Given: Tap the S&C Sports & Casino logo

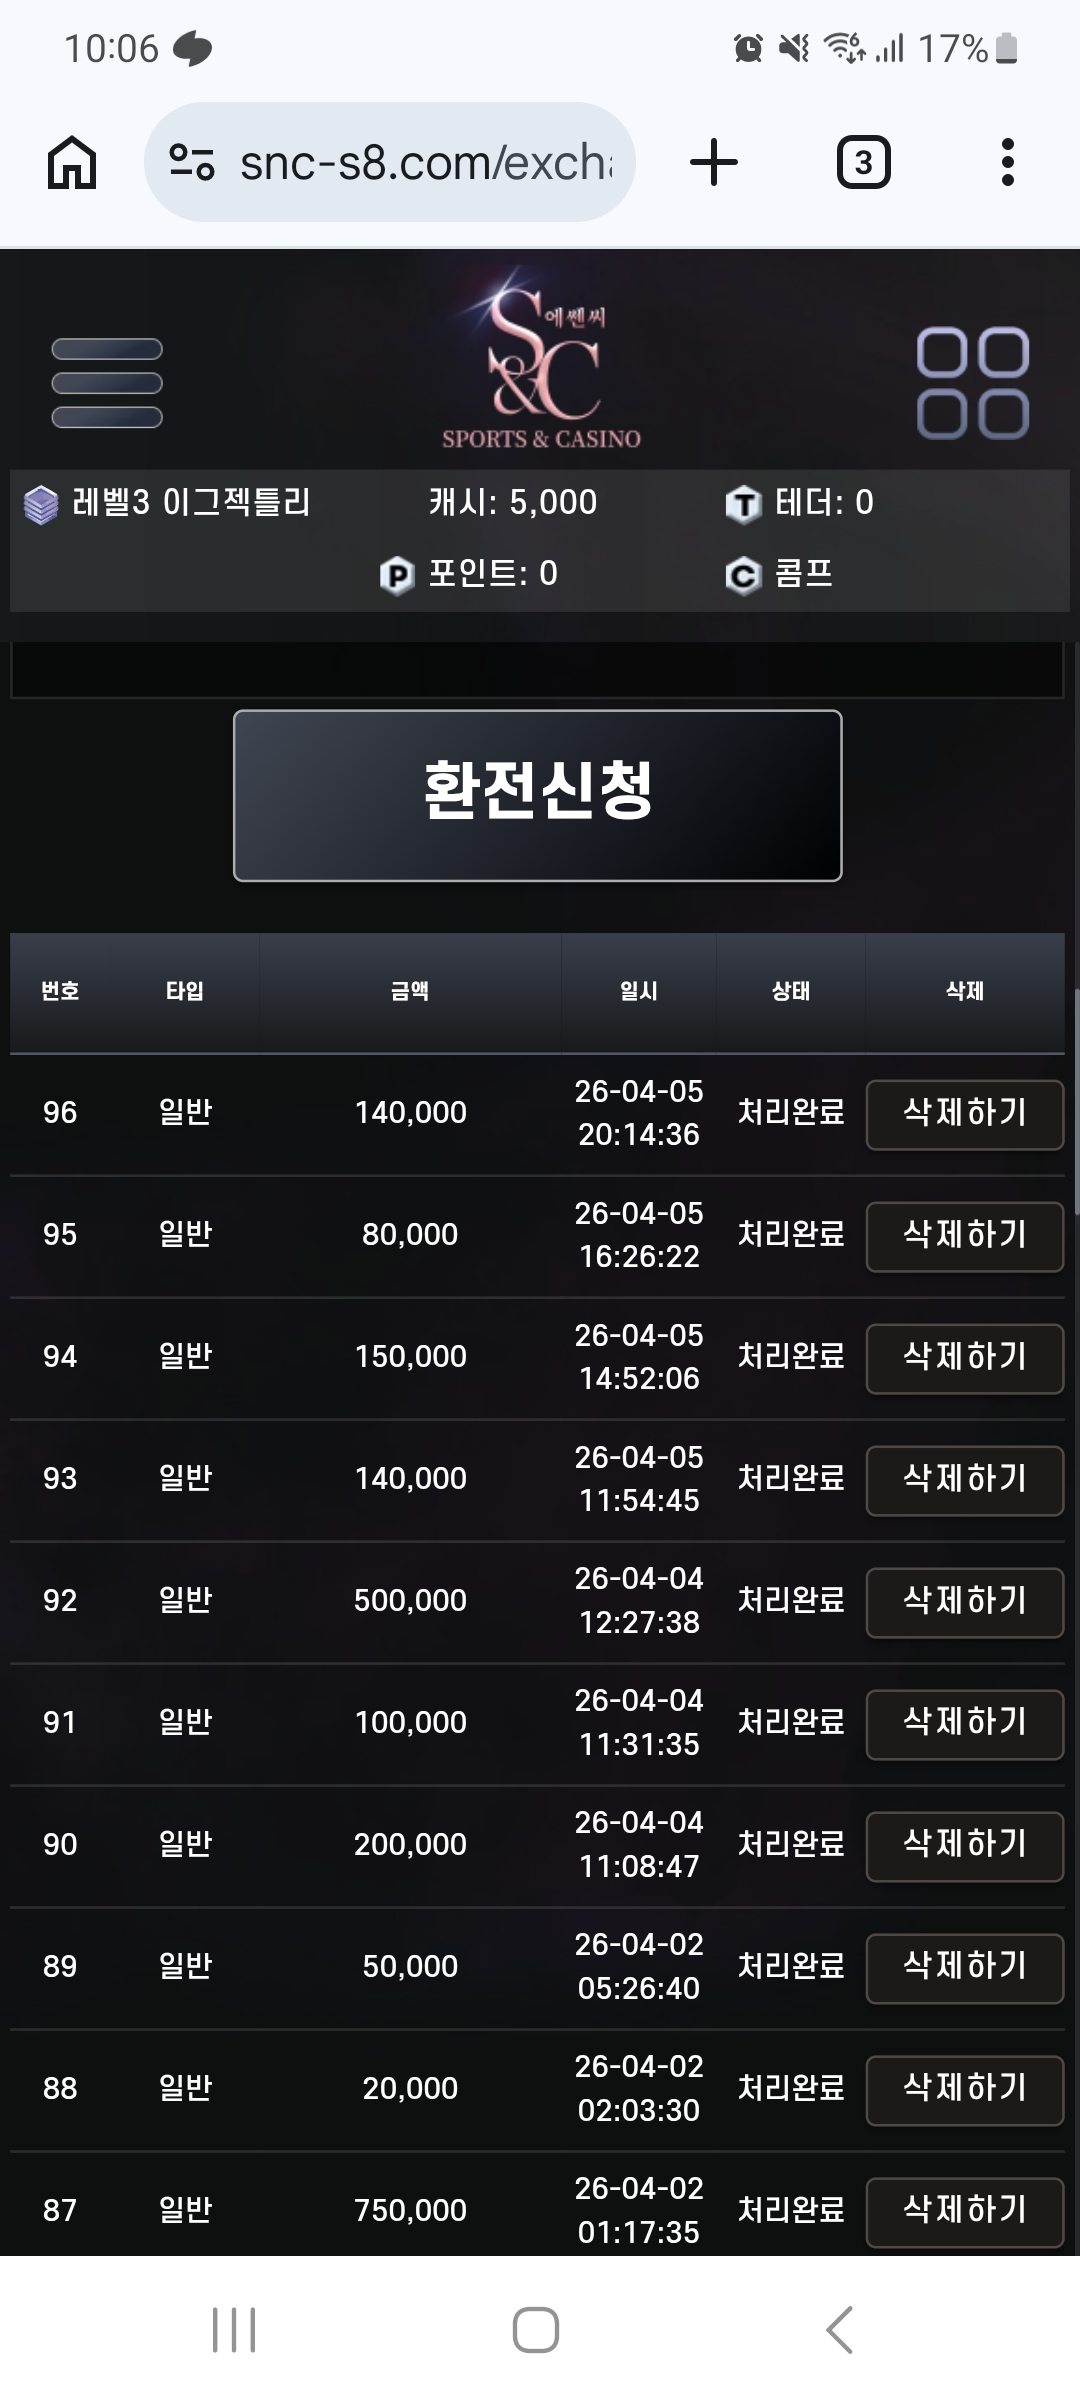Looking at the screenshot, I should [541, 360].
